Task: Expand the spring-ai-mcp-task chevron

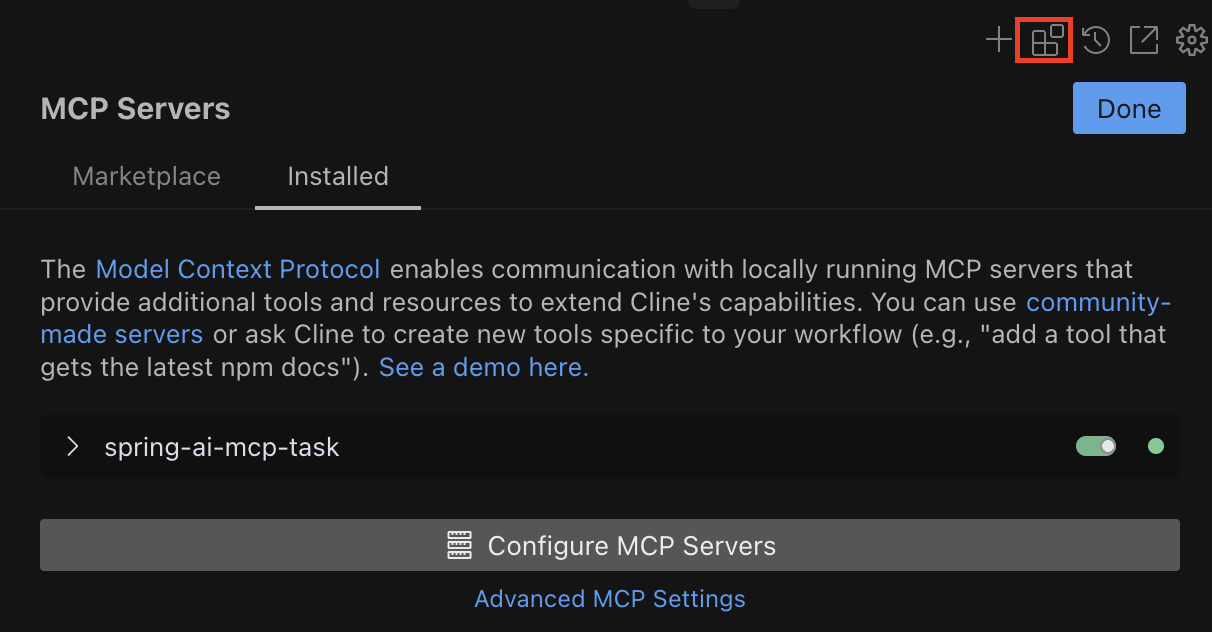Action: 72,446
